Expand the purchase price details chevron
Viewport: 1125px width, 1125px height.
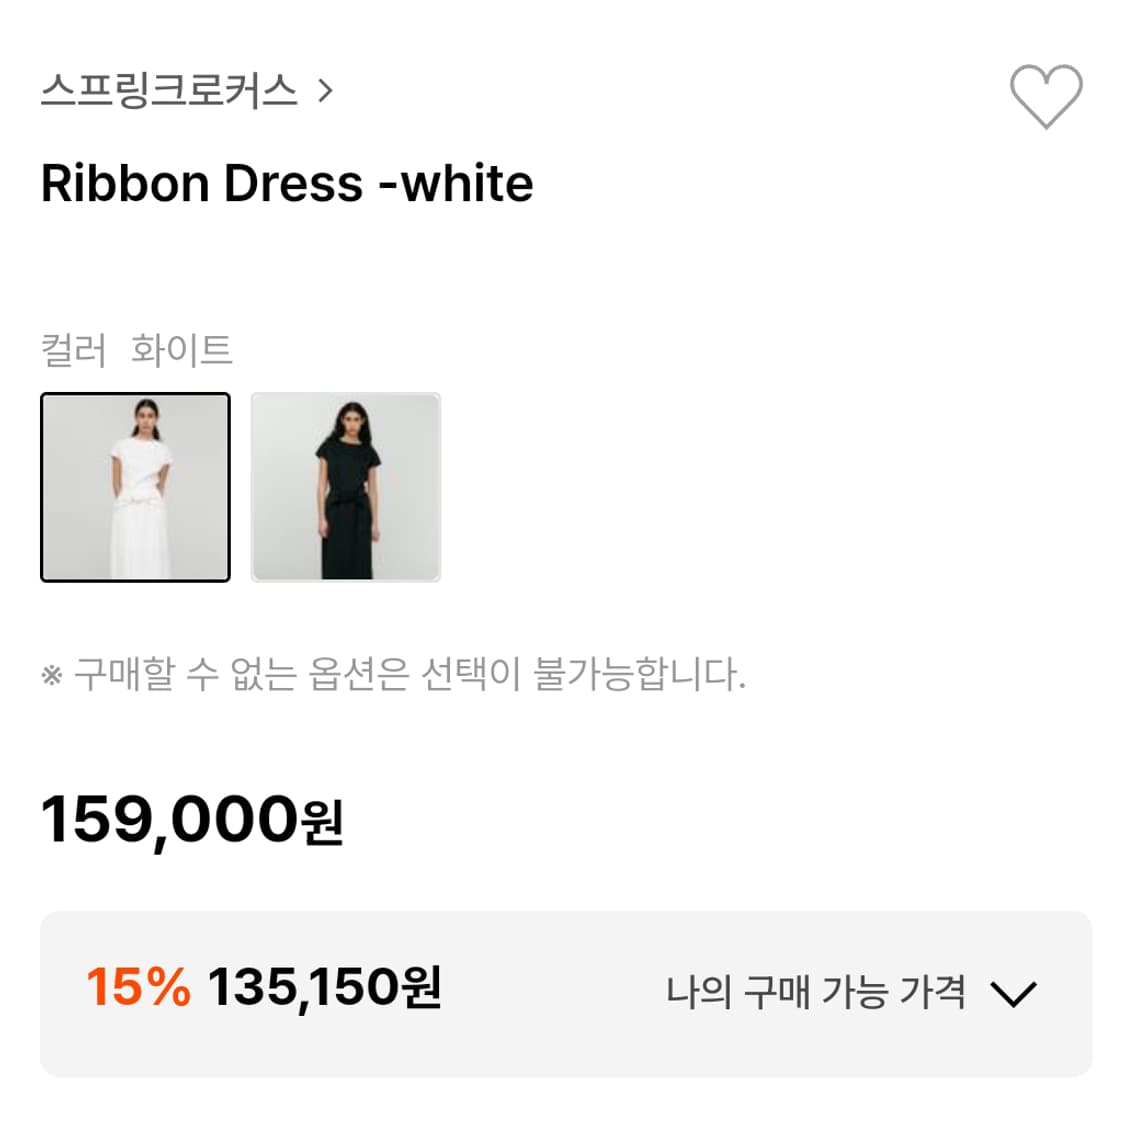1013,994
